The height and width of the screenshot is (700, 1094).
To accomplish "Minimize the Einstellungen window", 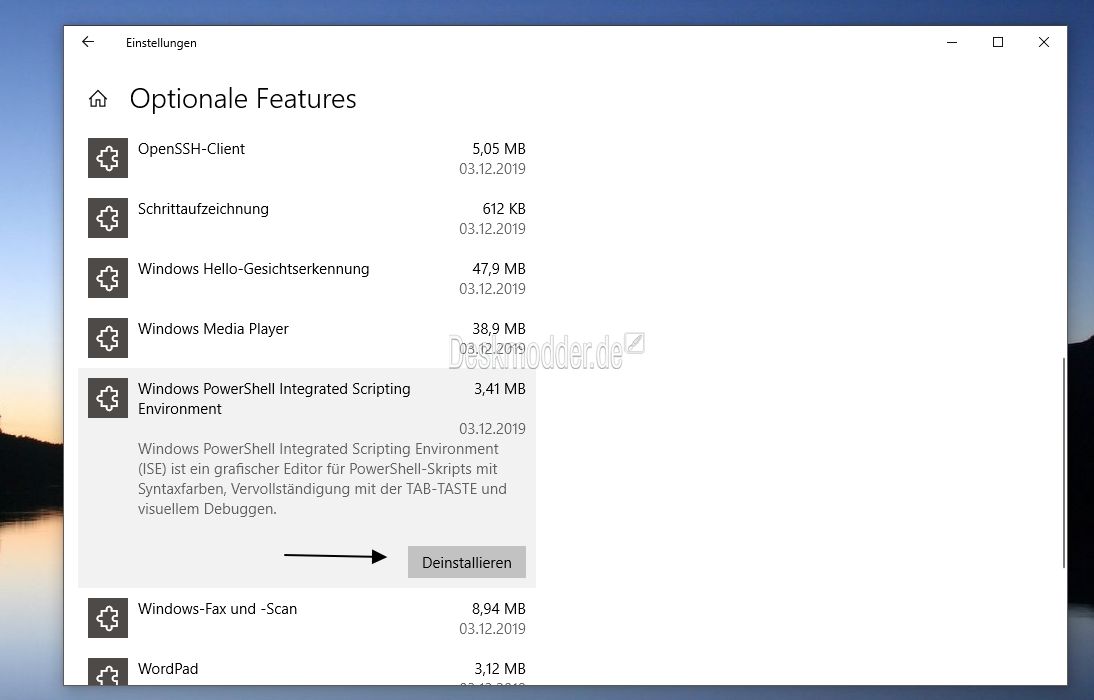I will click(x=952, y=43).
